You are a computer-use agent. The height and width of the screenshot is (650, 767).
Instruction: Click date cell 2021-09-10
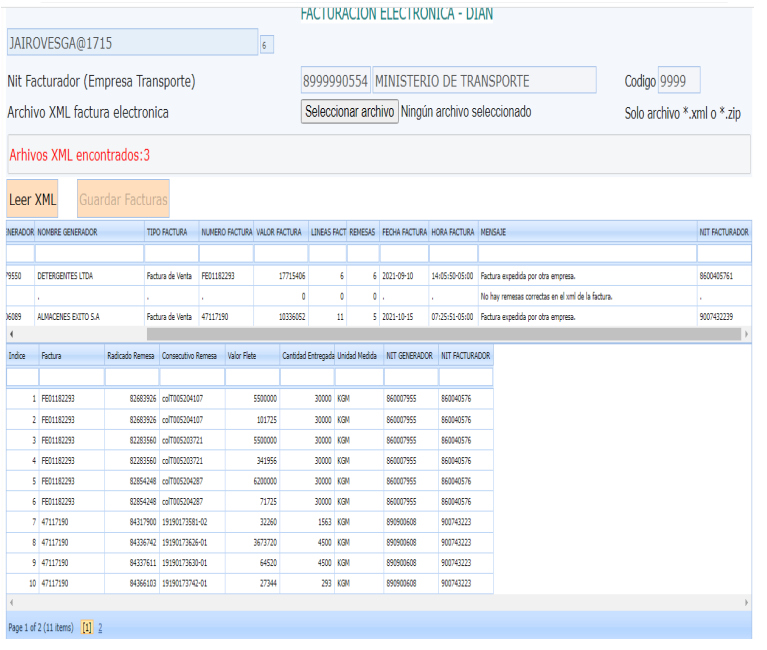pos(405,276)
